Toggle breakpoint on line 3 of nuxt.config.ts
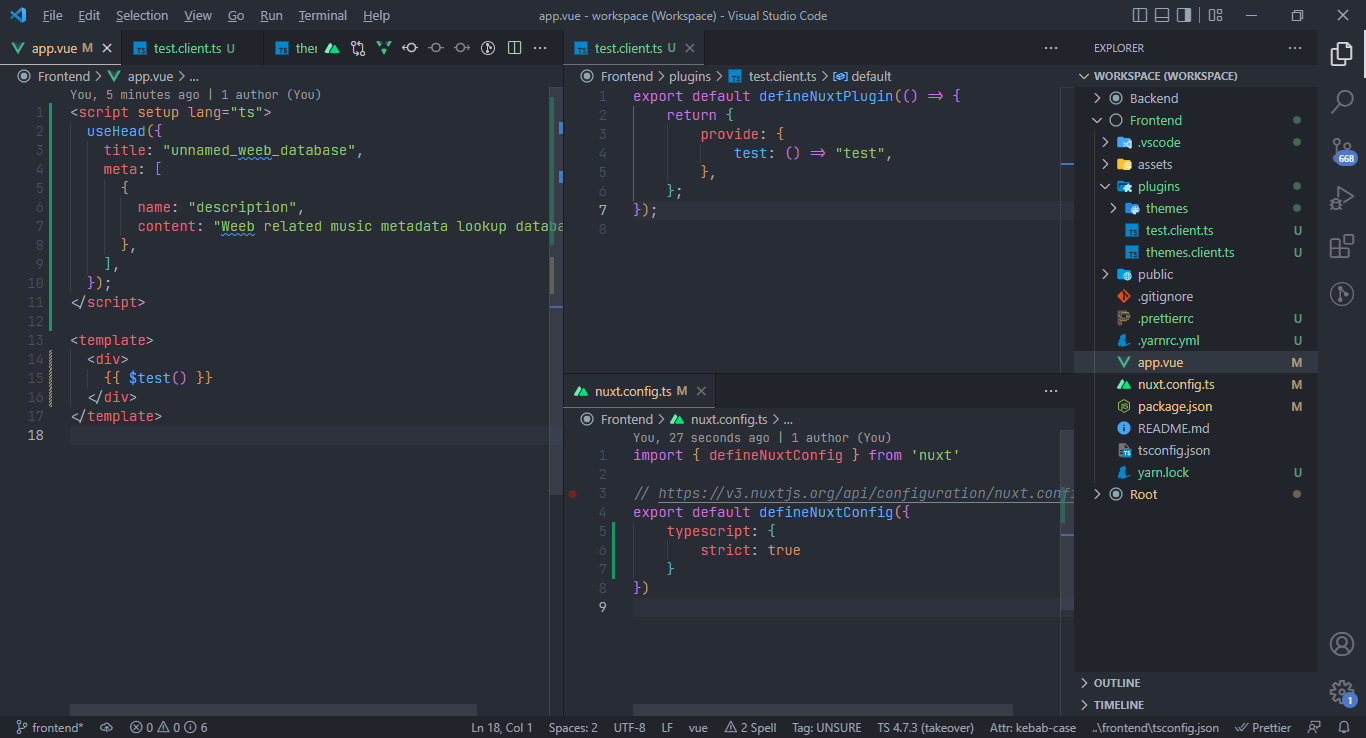 [573, 493]
